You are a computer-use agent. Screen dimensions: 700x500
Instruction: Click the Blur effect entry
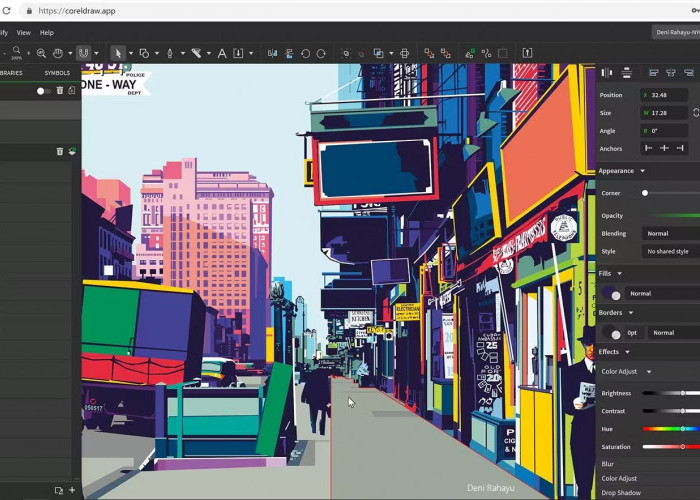point(608,464)
